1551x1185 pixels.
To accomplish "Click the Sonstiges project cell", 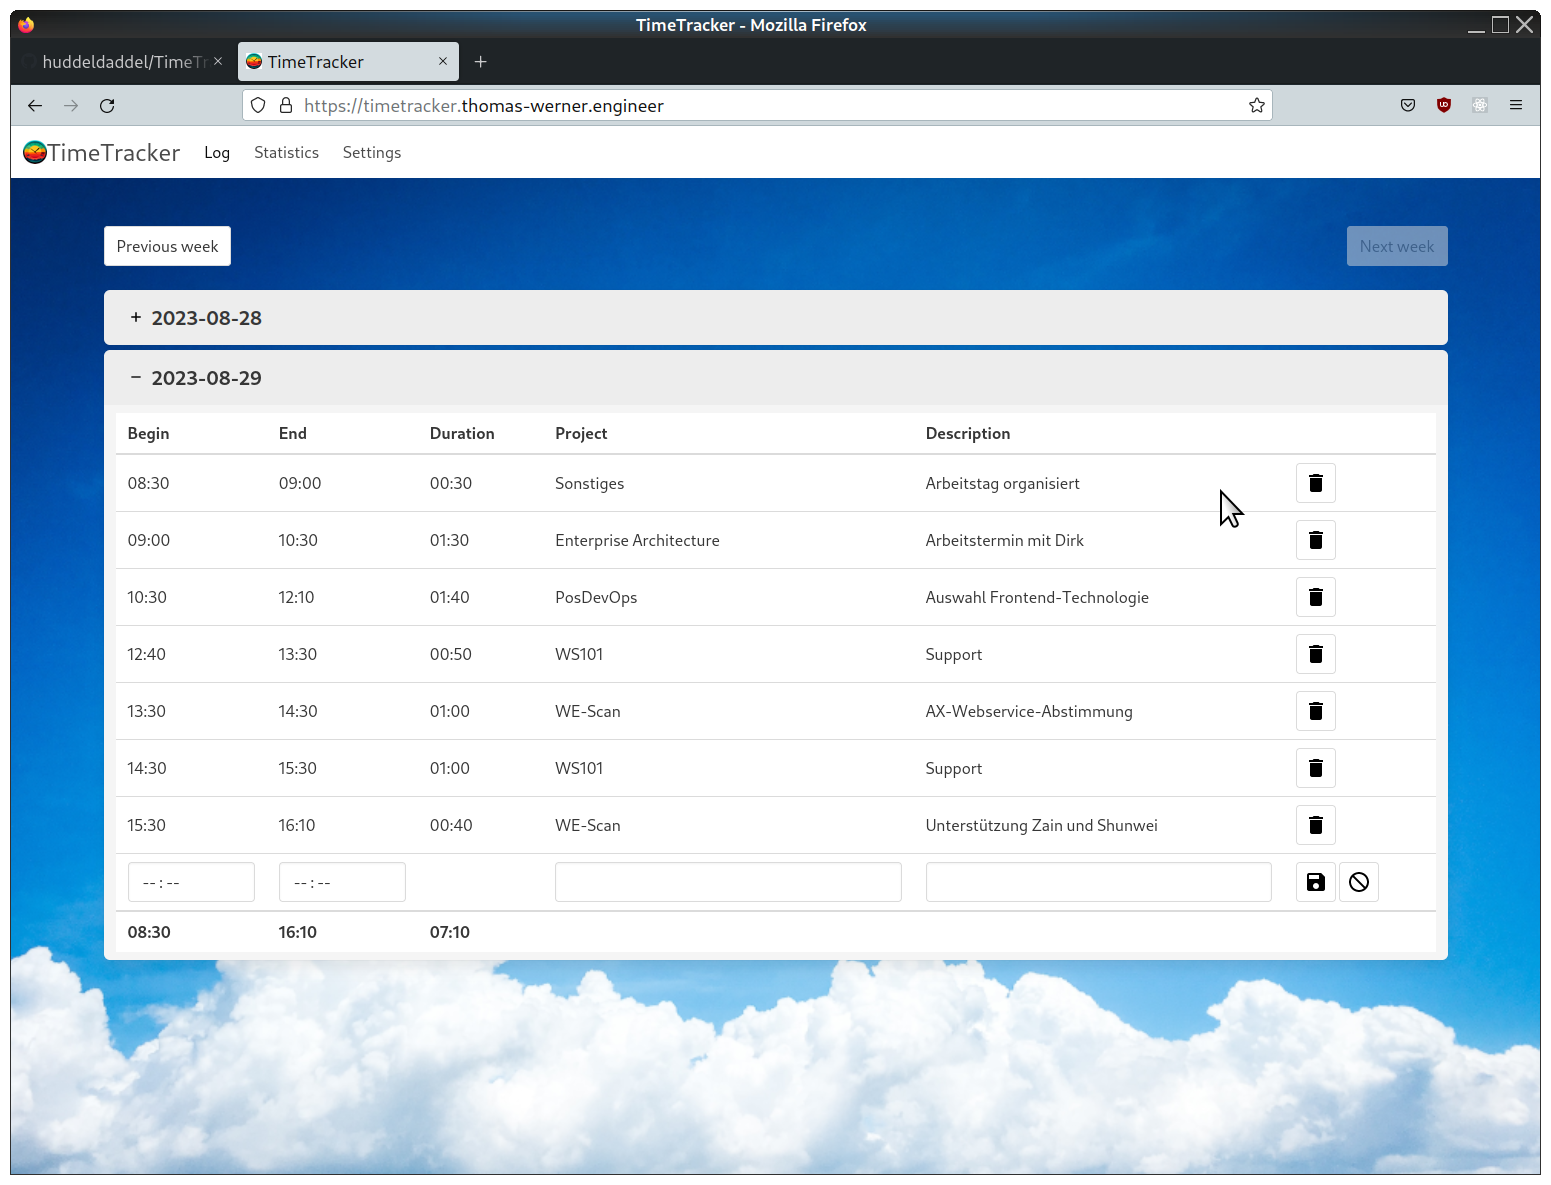I will tap(589, 483).
